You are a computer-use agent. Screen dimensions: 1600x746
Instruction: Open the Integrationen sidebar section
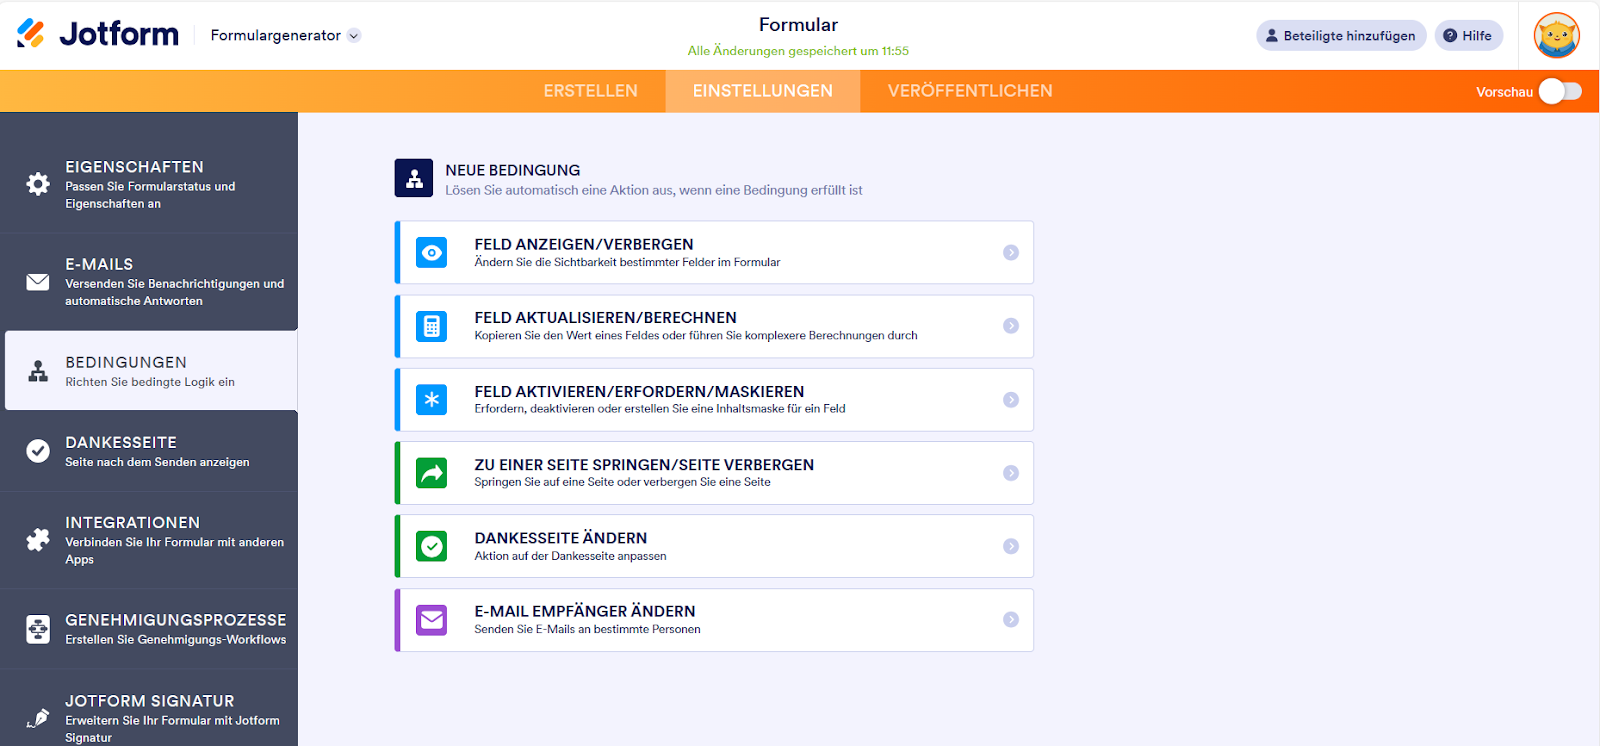pyautogui.click(x=150, y=540)
